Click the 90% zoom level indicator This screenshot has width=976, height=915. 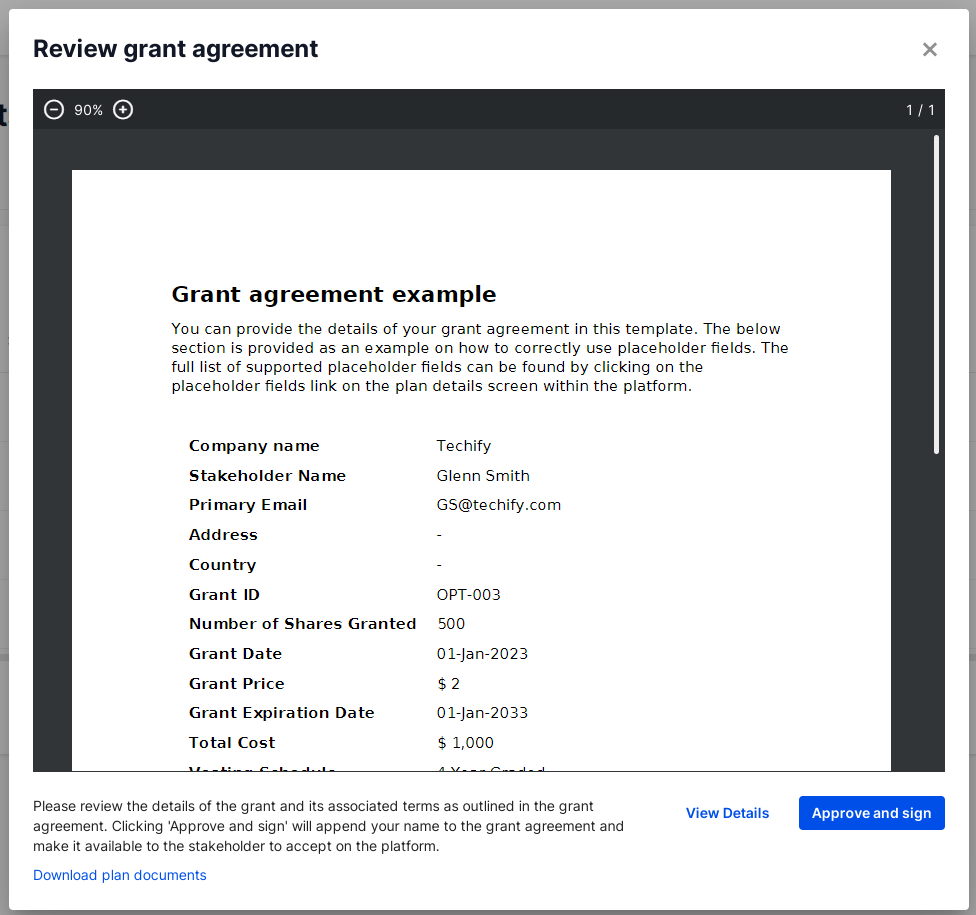click(x=88, y=110)
